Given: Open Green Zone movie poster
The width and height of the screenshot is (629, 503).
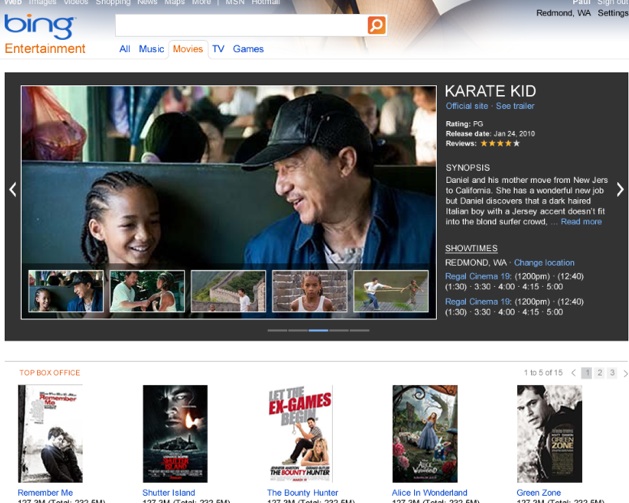Looking at the screenshot, I should pos(549,434).
